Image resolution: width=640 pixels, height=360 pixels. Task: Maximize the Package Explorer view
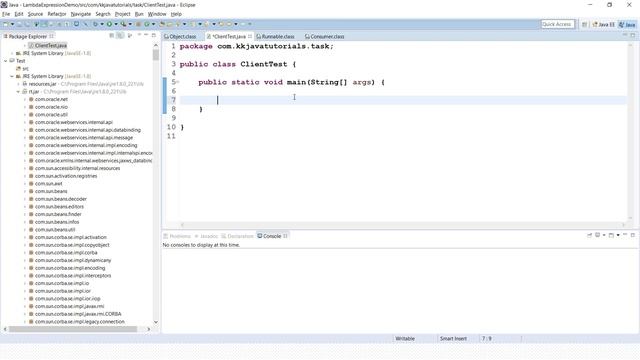click(153, 36)
